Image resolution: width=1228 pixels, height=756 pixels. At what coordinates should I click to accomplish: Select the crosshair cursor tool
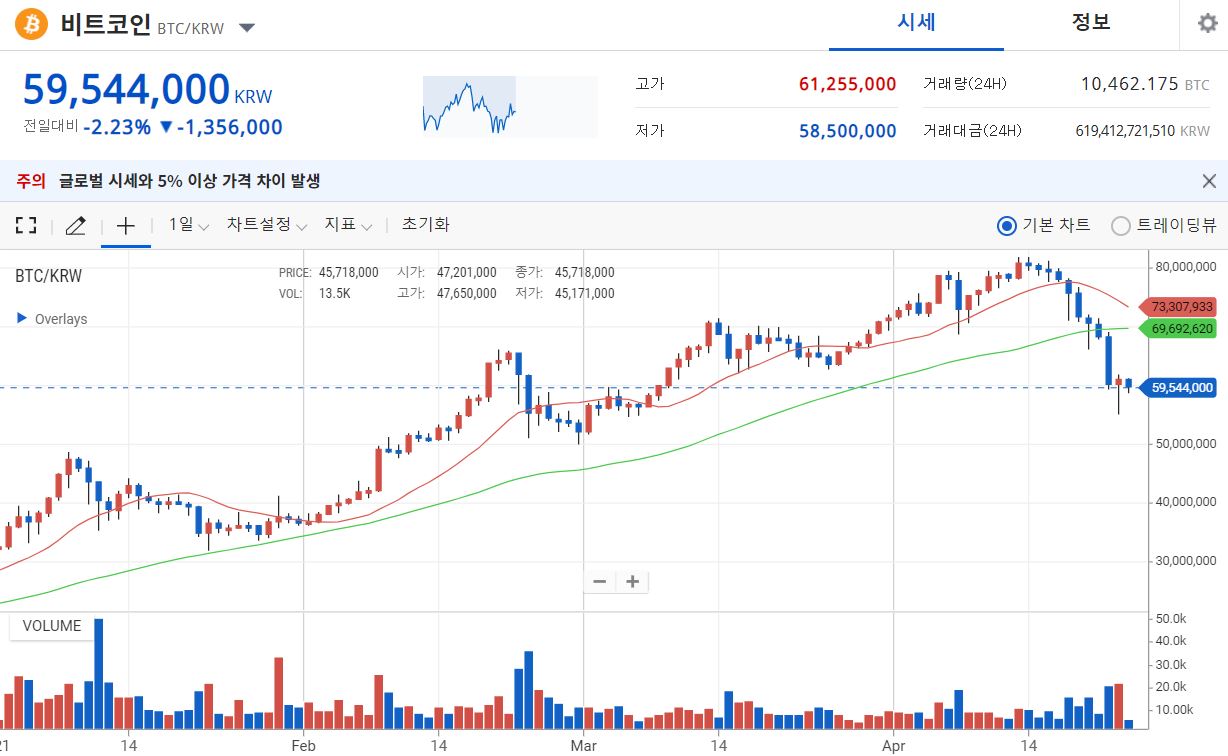(126, 226)
